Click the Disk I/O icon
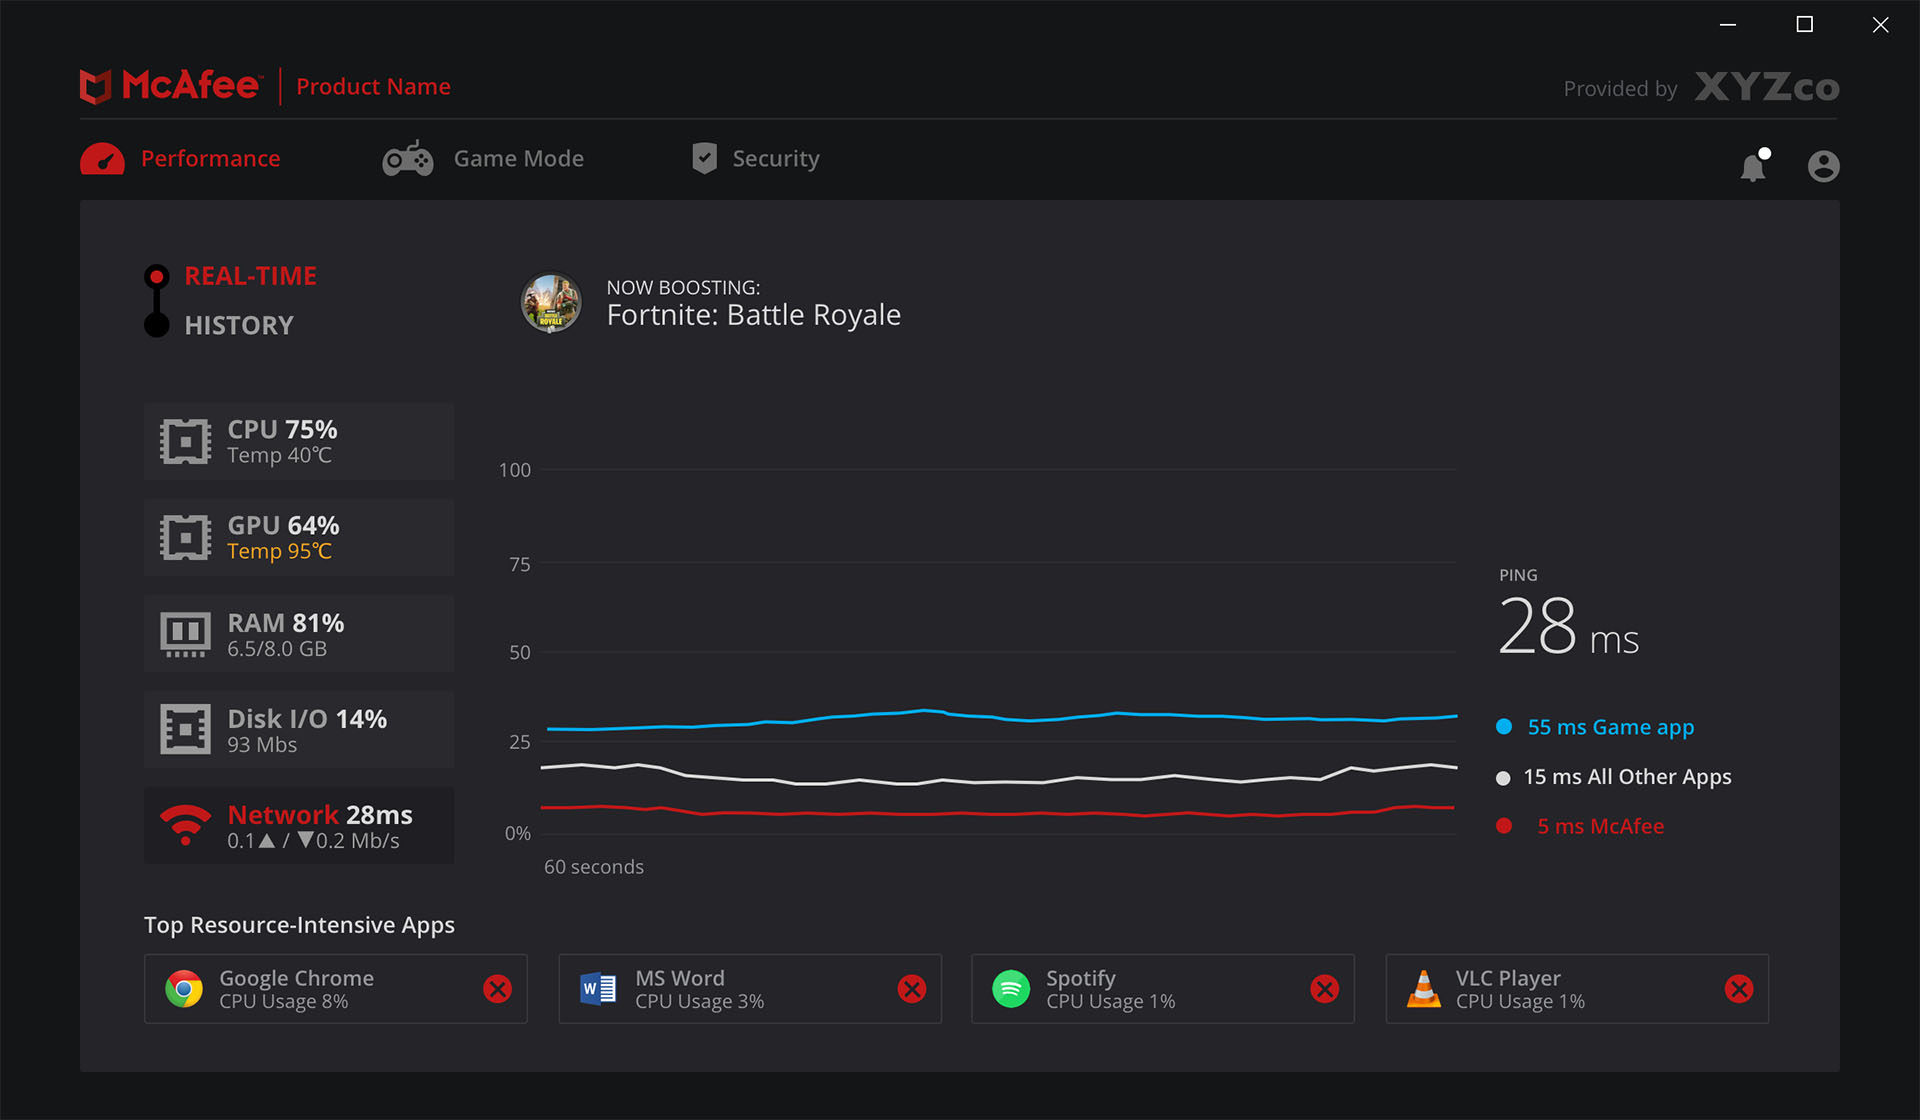 [185, 730]
